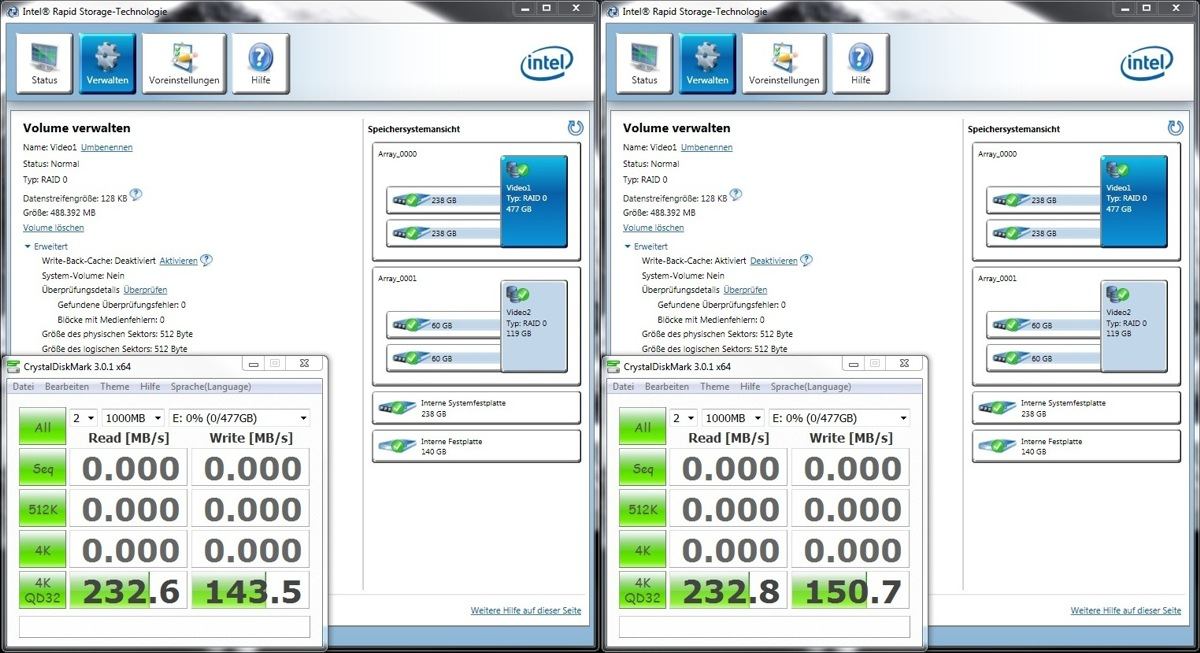Select Interne Festplatte 140 GB in left window
The height and width of the screenshot is (653, 1200).
coord(476,446)
